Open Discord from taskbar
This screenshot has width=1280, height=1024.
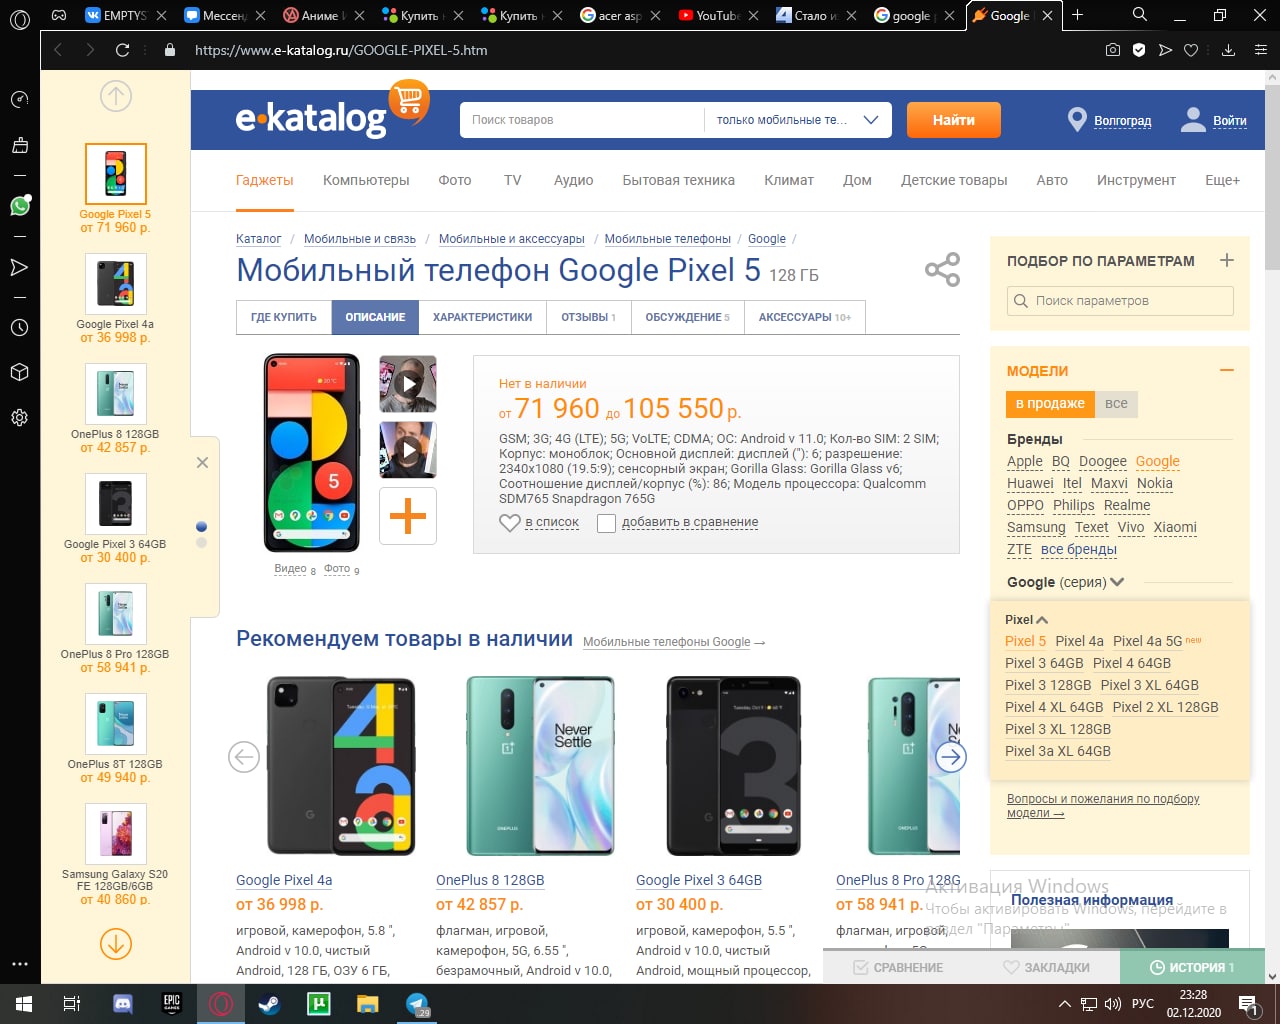[123, 1003]
